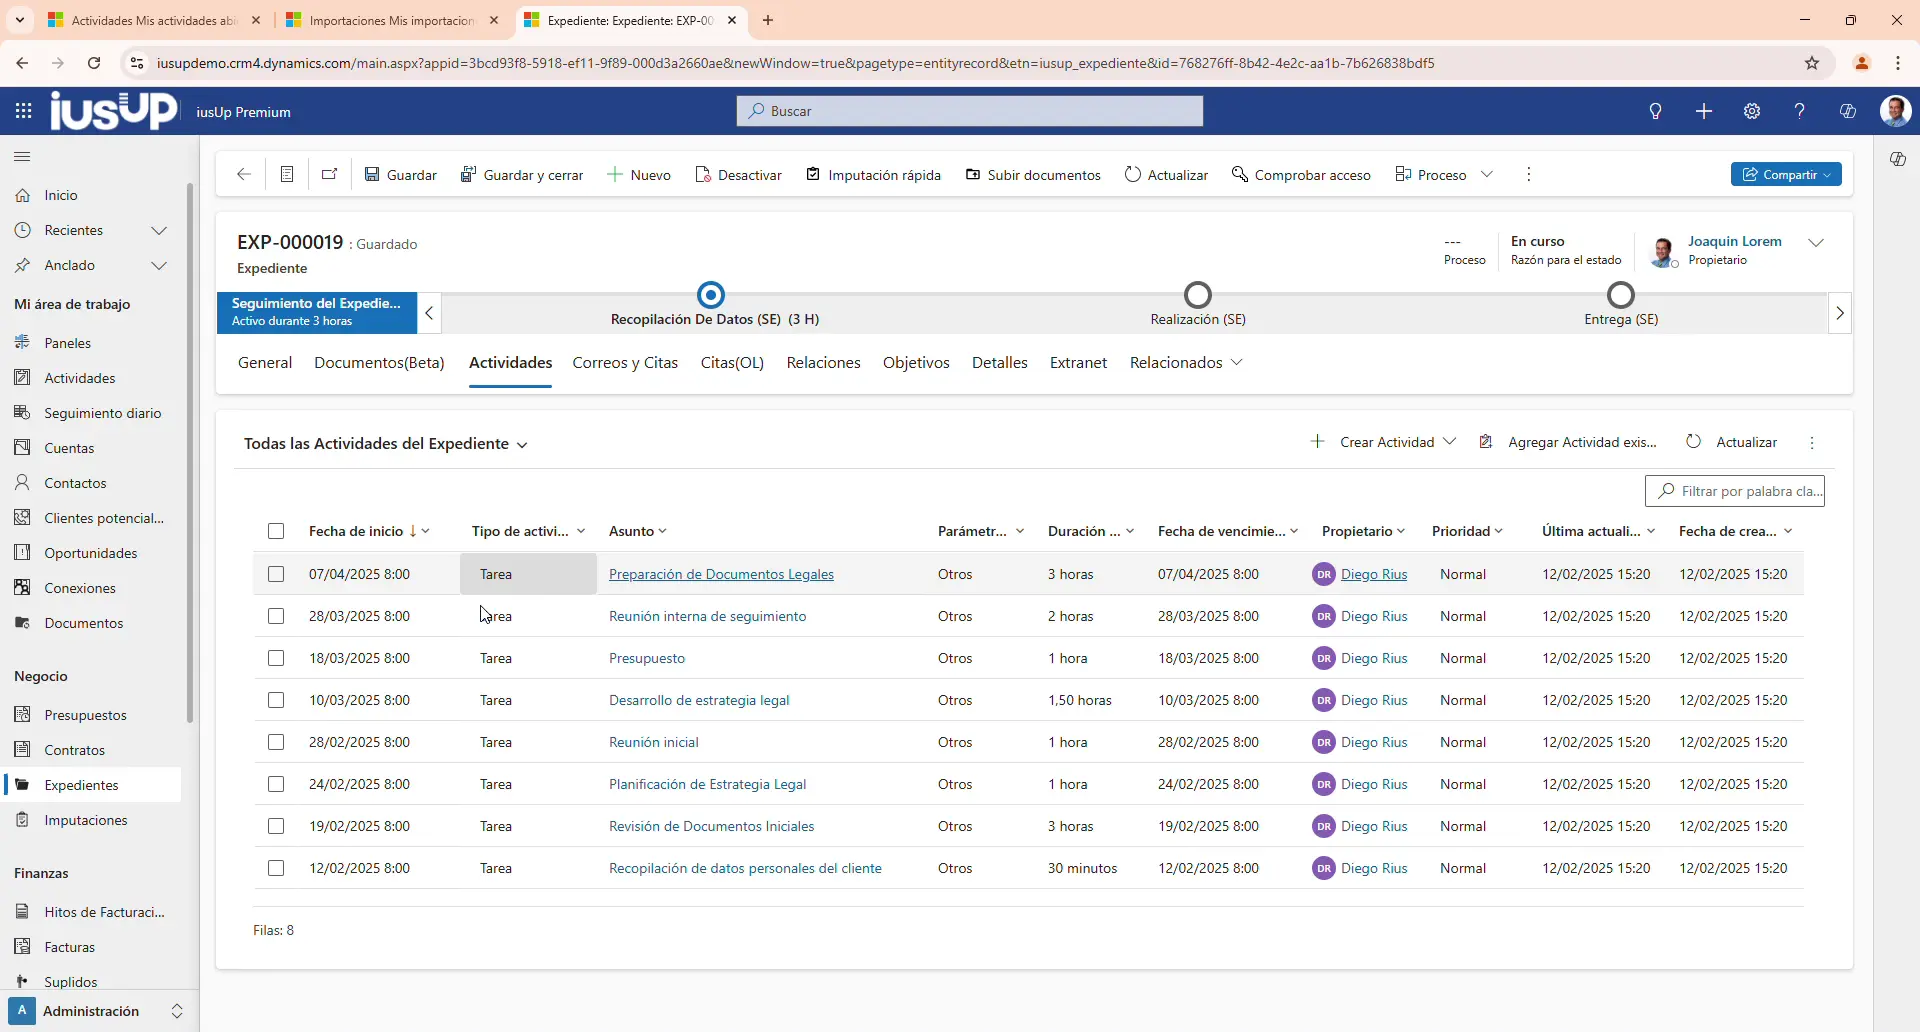The image size is (1920, 1032).
Task: Click the Realización (SE) stage marker
Action: 1198,296
